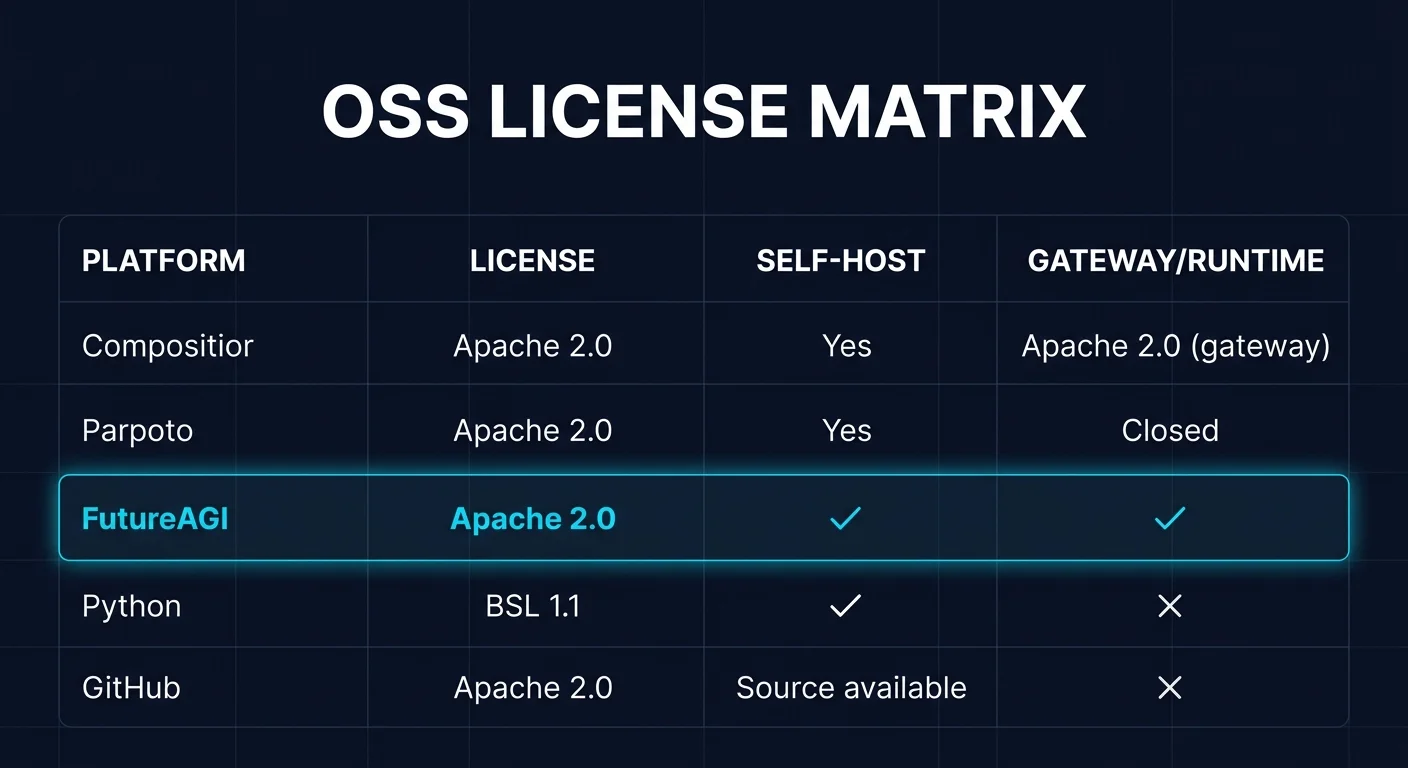1408x768 pixels.
Task: Click FutureAGI gateway/runtime checkmark icon
Action: point(1170,518)
